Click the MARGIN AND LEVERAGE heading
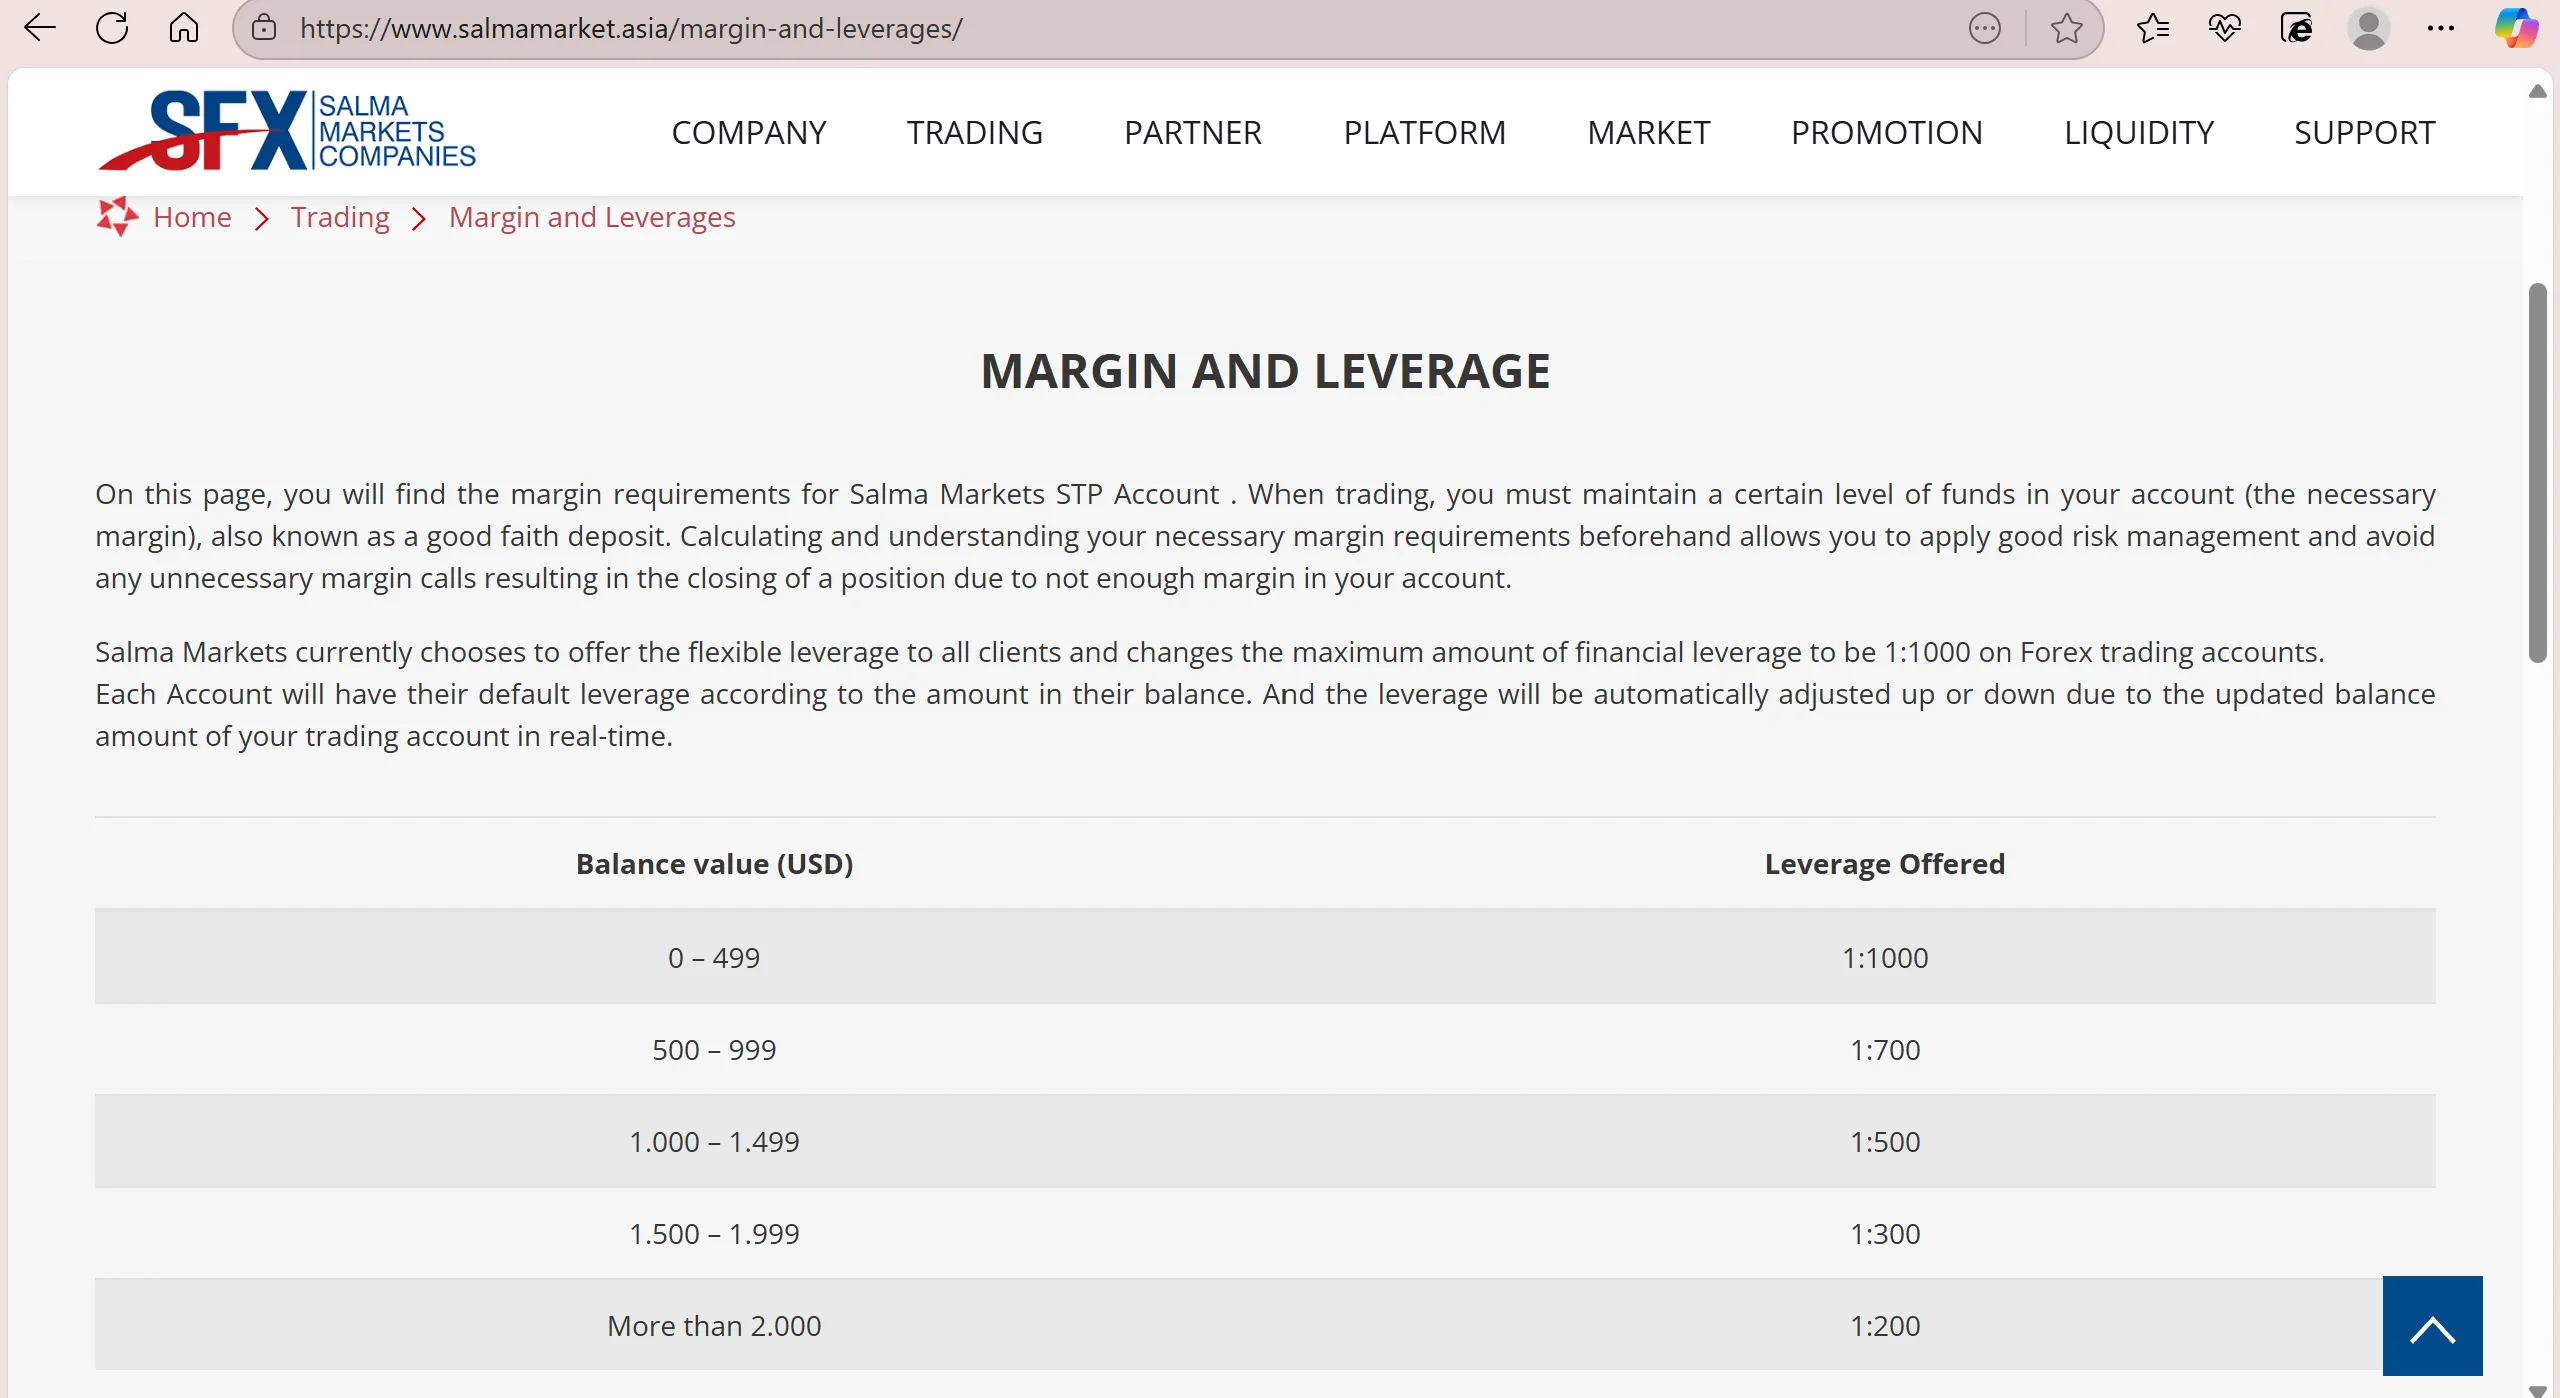Viewport: 2560px width, 1398px height. click(1265, 371)
